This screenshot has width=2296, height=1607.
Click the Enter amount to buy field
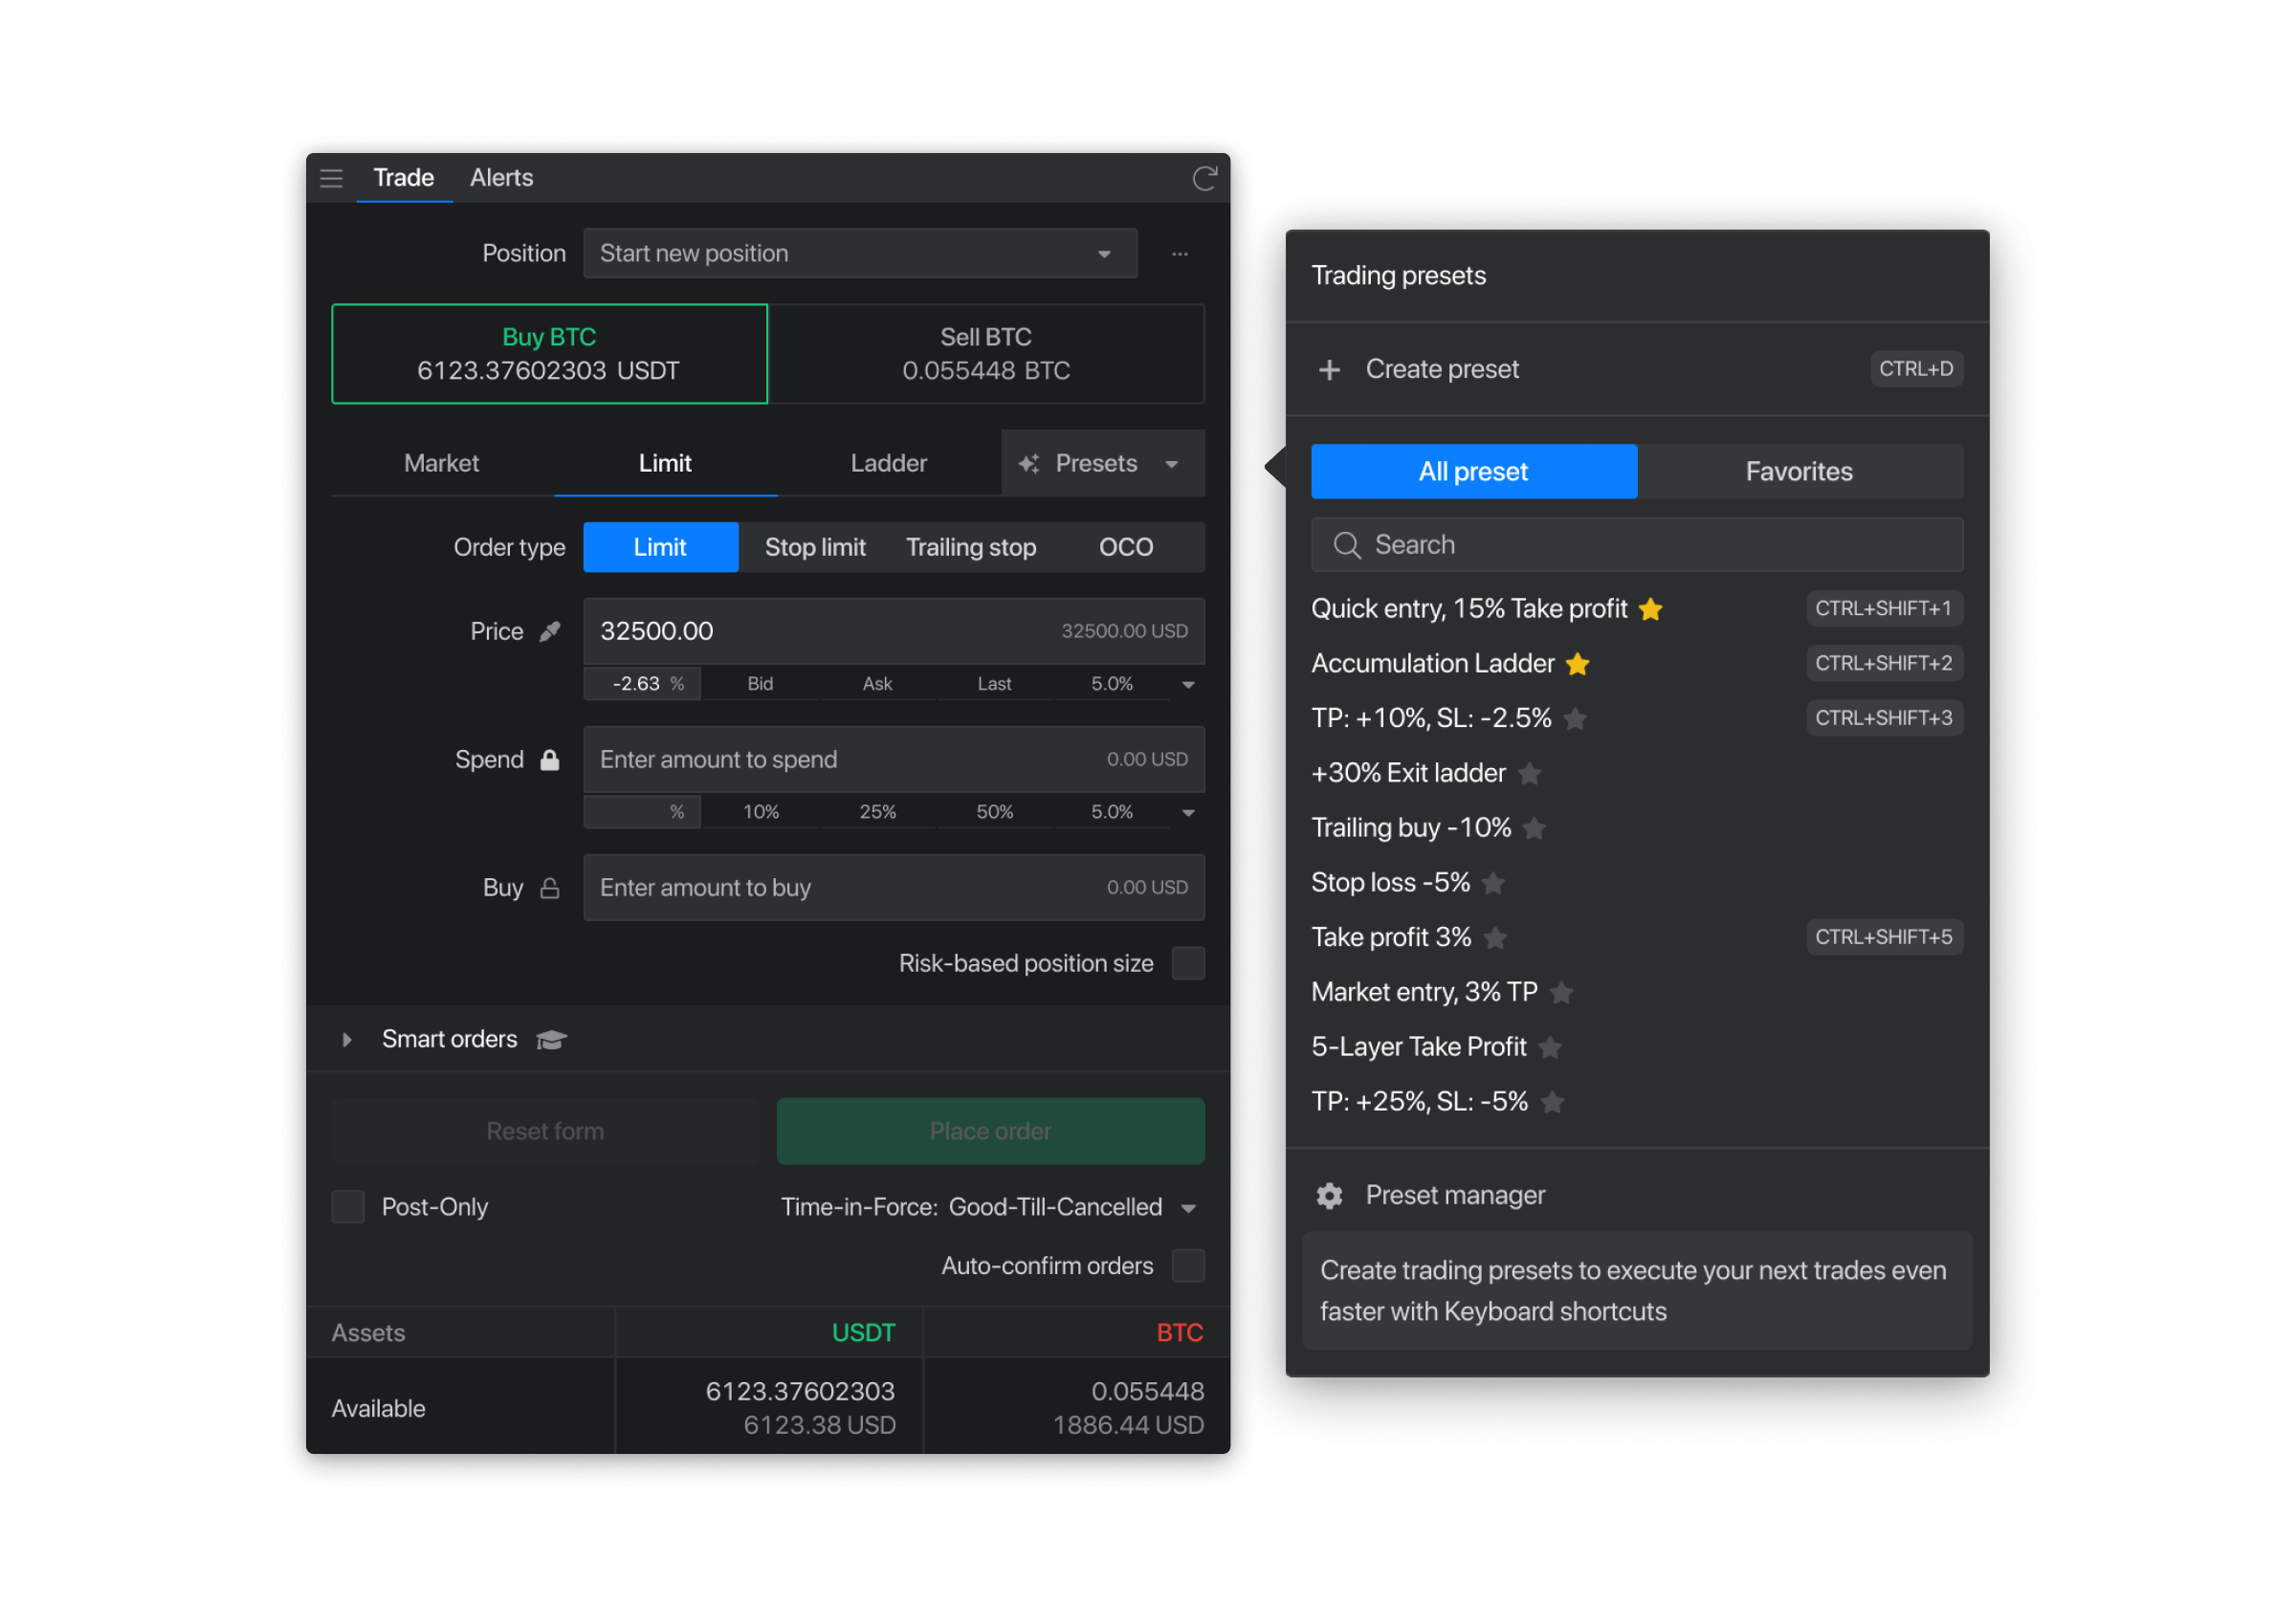coord(894,888)
